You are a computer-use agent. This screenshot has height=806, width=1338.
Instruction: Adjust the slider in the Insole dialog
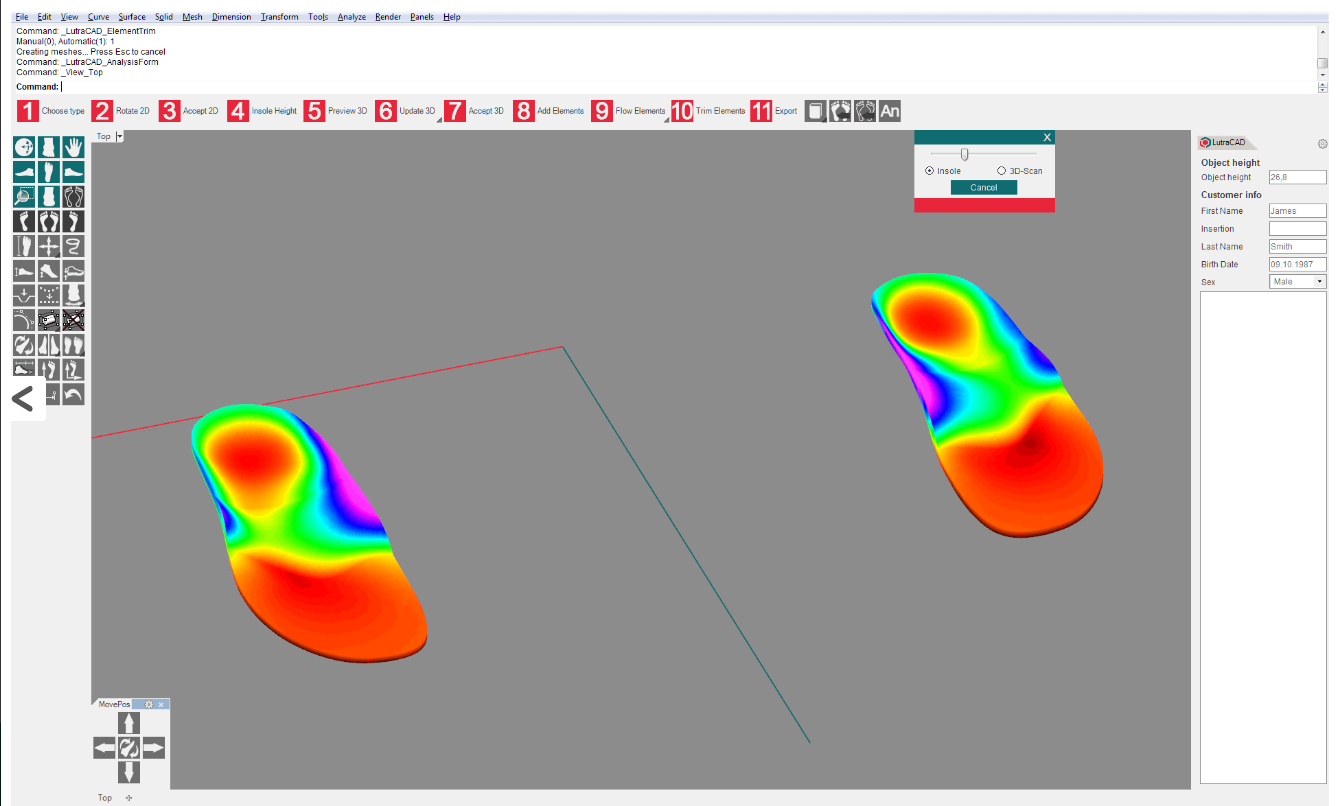pyautogui.click(x=964, y=153)
